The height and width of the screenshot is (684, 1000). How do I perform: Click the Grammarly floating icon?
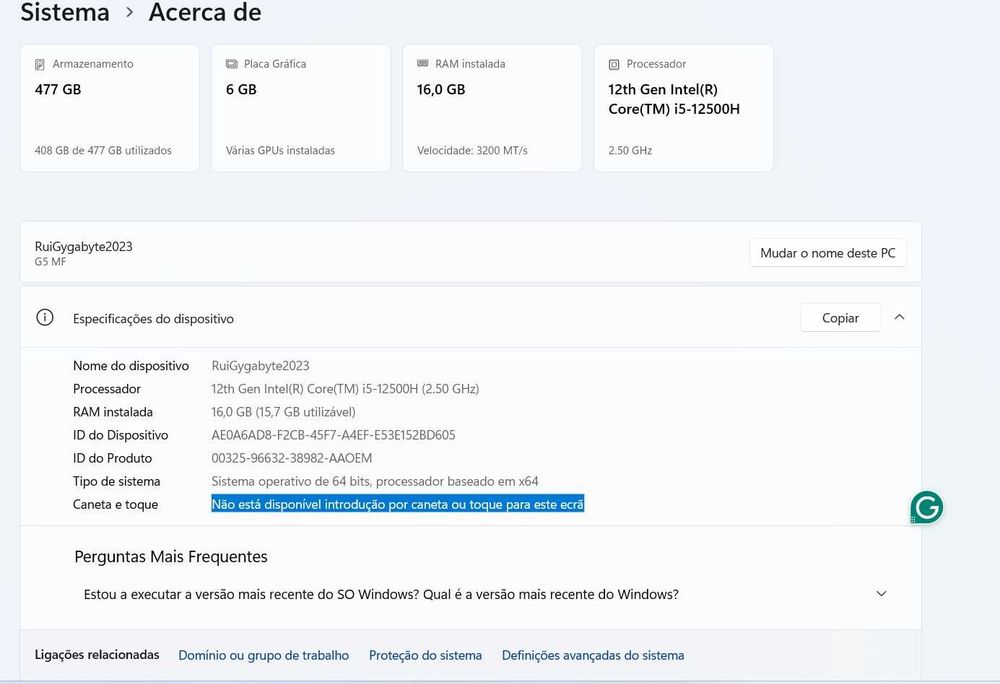coord(927,507)
